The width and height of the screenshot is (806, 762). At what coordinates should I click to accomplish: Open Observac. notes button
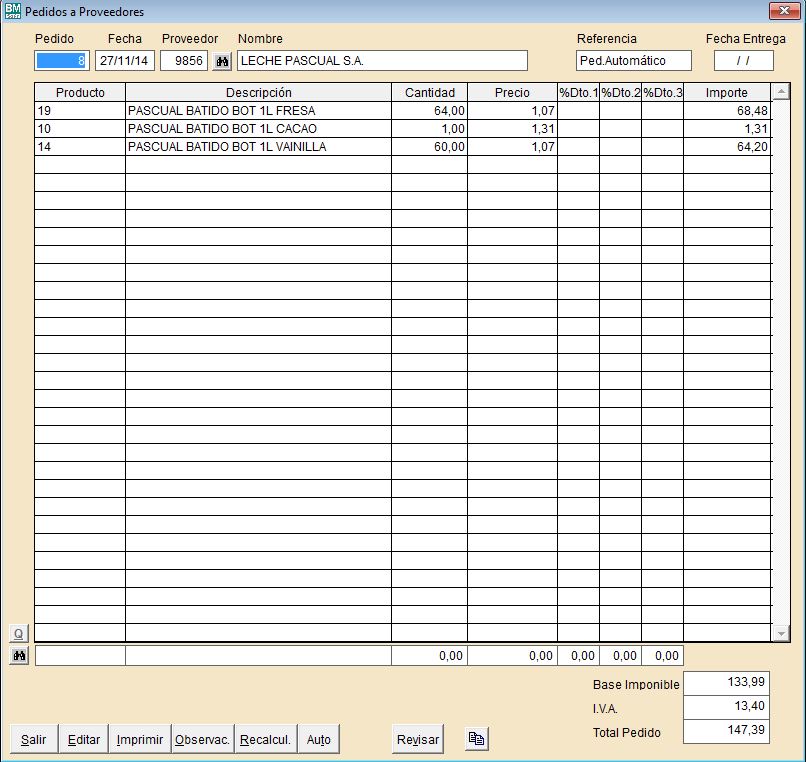(203, 739)
